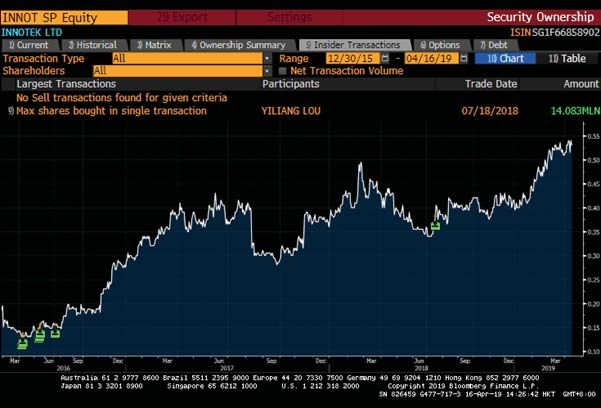The width and height of the screenshot is (601, 408).
Task: Edit the range end date 04/16/19
Action: pos(431,59)
